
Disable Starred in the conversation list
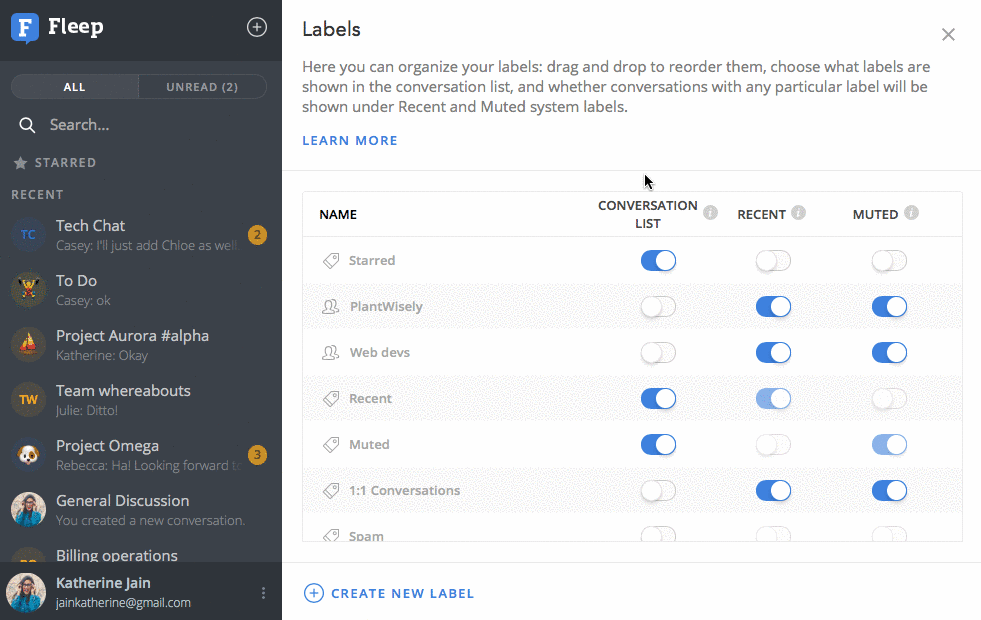click(x=658, y=260)
